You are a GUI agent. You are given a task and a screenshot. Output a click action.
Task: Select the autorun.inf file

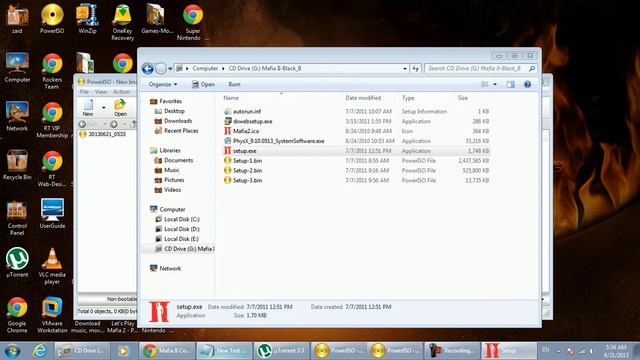coord(247,111)
